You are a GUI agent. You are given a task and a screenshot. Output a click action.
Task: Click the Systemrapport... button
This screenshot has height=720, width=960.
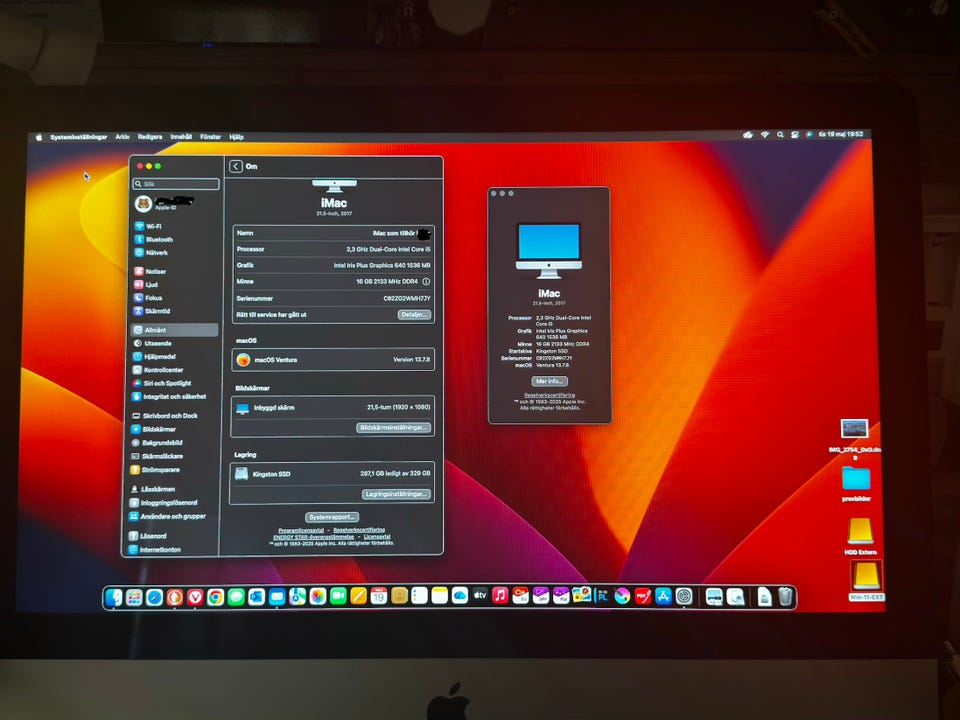332,517
